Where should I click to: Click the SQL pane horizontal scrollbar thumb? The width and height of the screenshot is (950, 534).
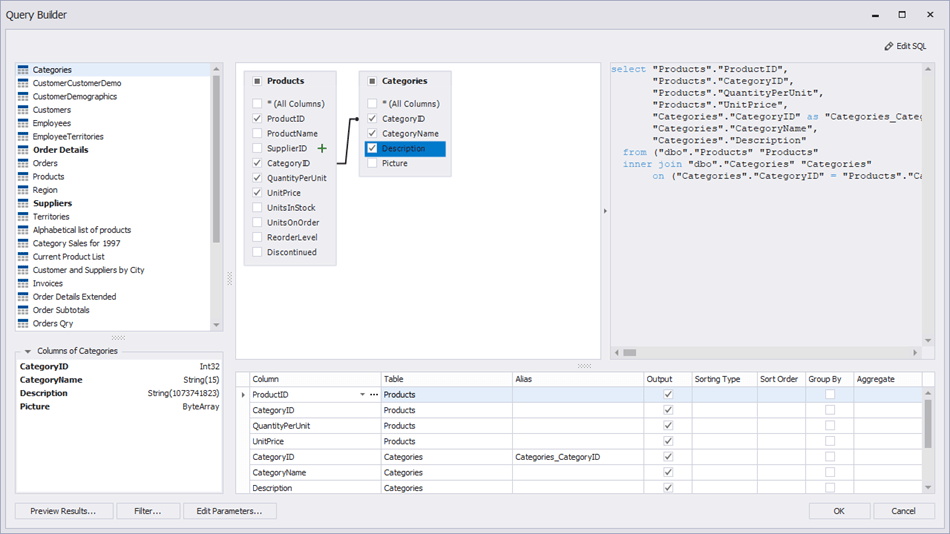coord(630,352)
